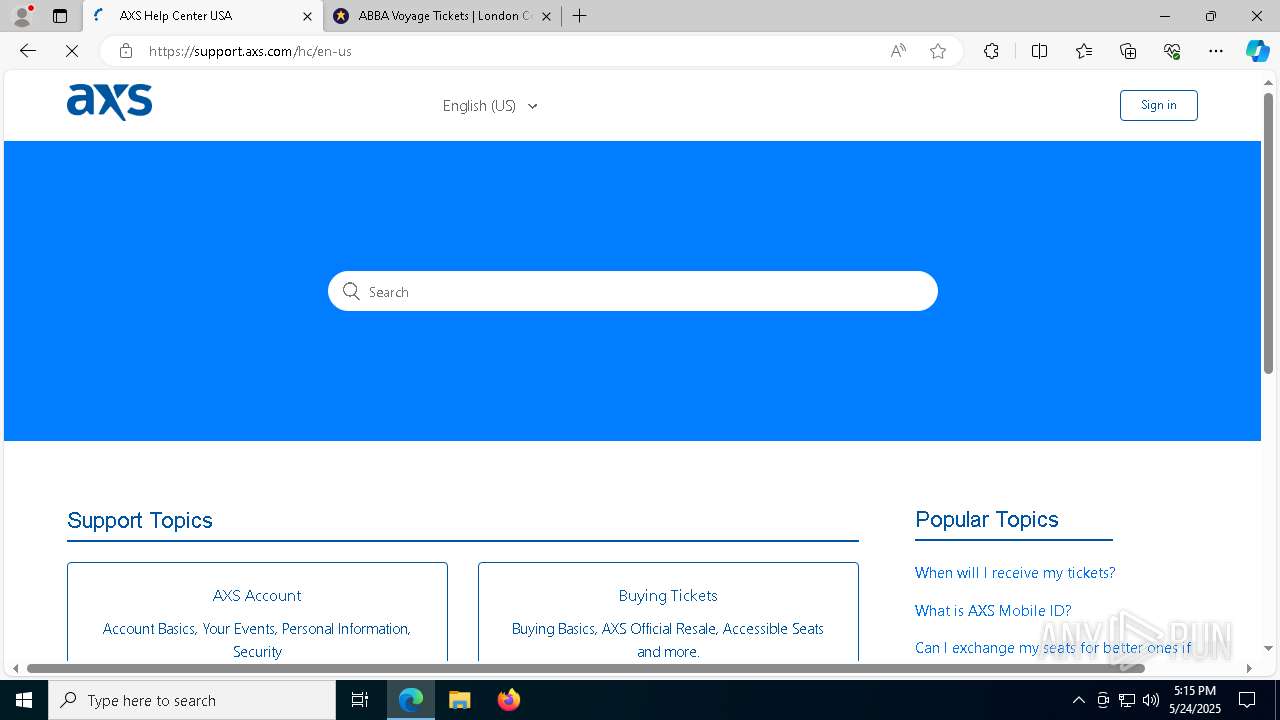Switch to the AXS Help Center USA tab
The height and width of the screenshot is (720, 1280).
(x=204, y=16)
